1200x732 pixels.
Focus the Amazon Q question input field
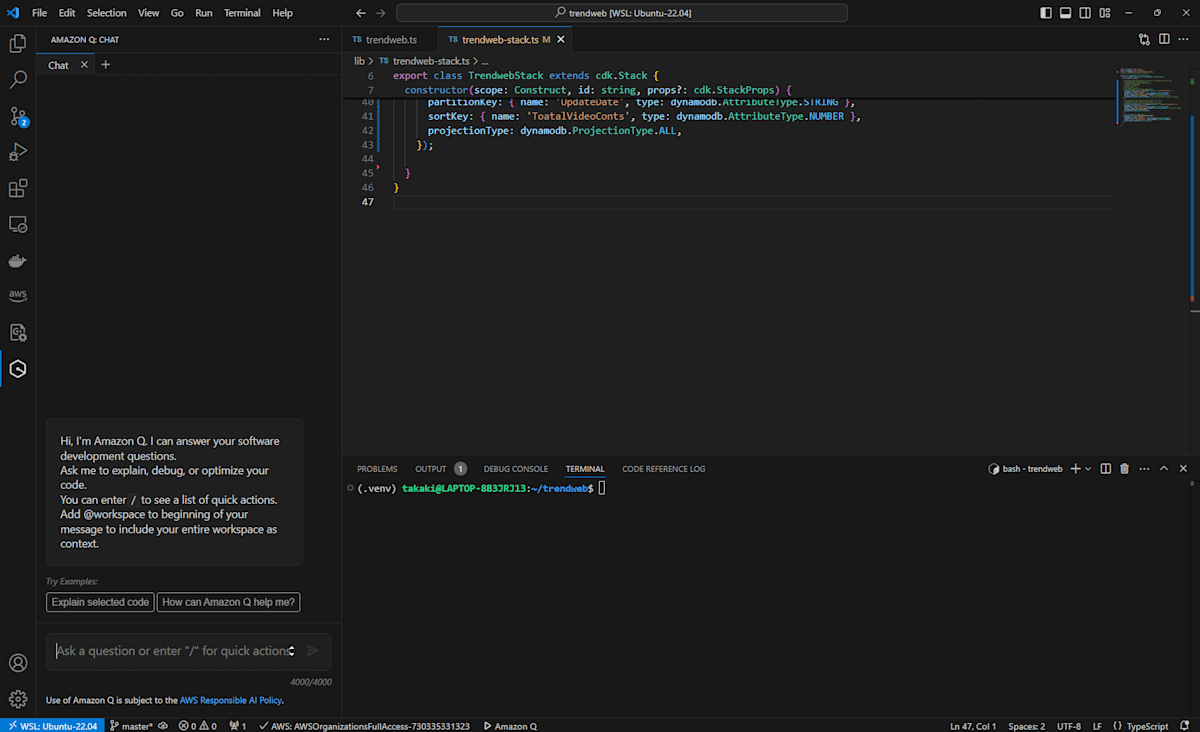170,651
